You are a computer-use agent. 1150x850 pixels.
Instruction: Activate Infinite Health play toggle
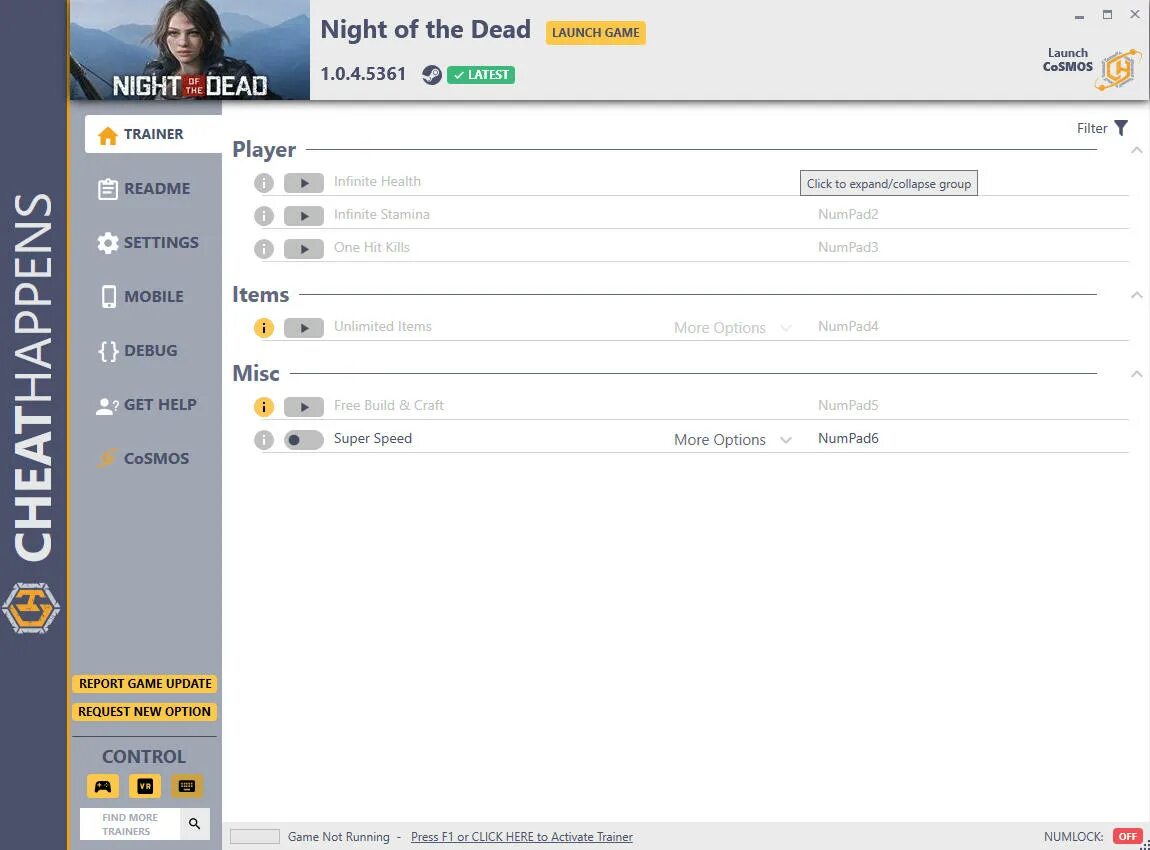304,183
